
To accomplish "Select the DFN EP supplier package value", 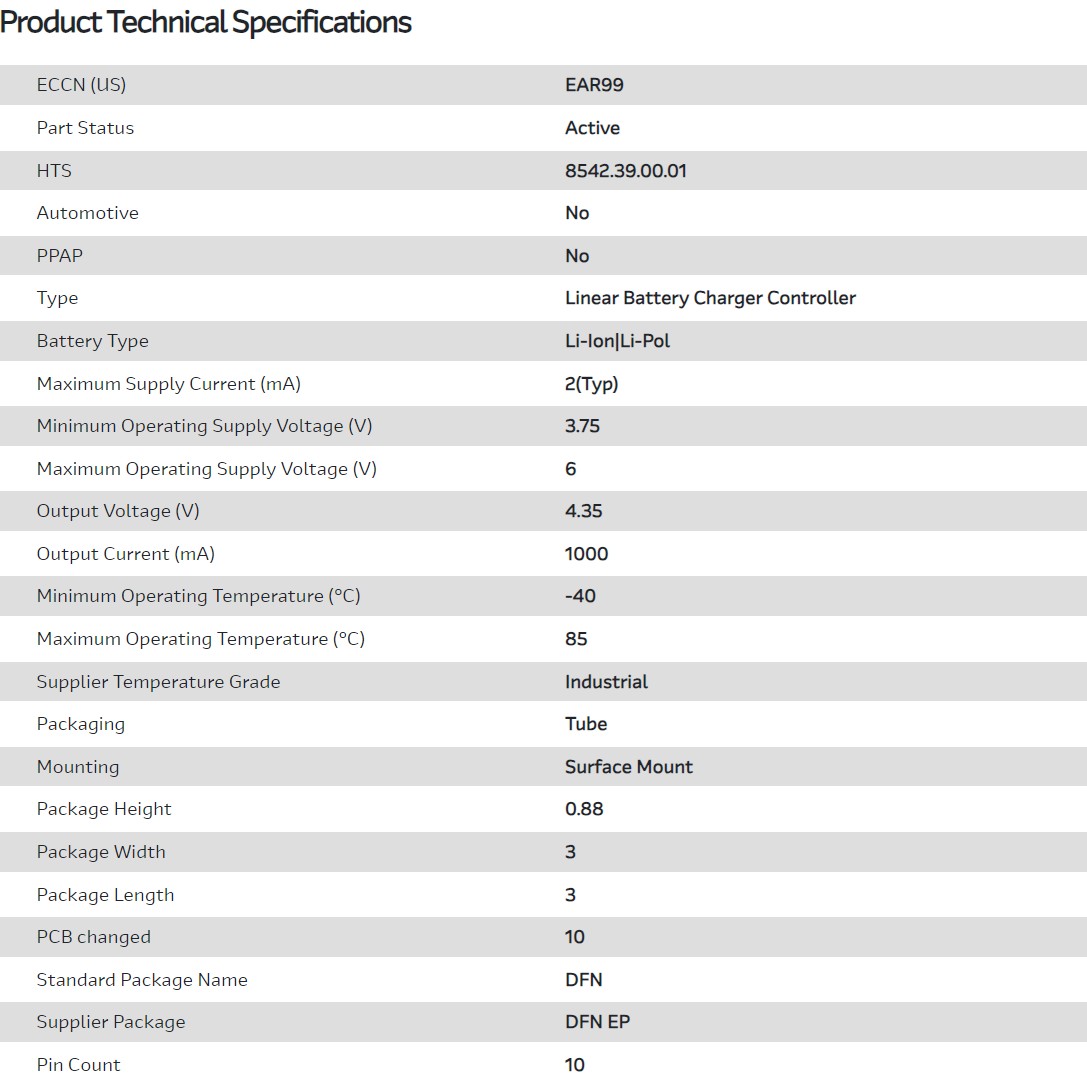I will tap(597, 1022).
